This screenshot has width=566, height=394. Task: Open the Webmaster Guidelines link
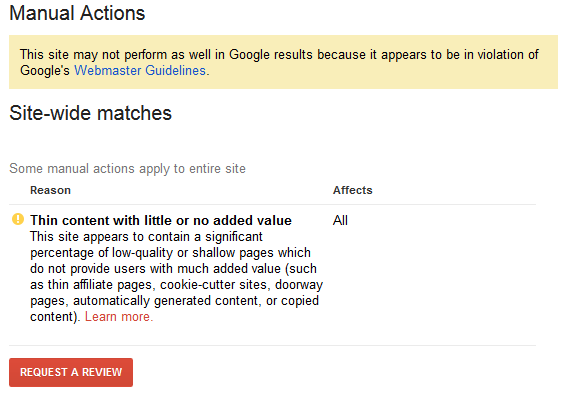click(x=140, y=70)
